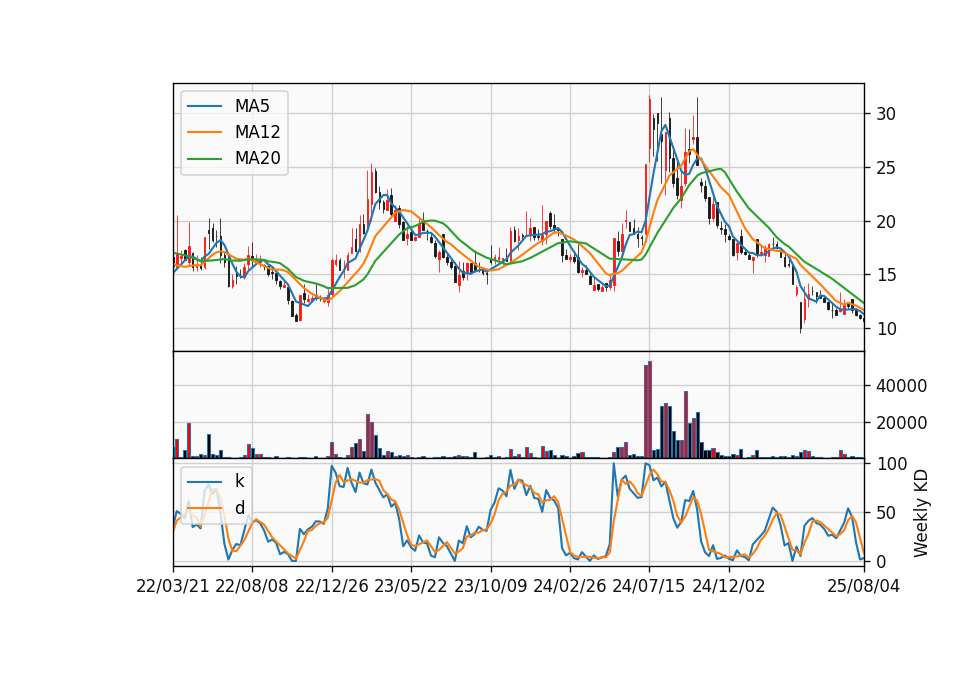Click the green MA20 legend line
This screenshot has height=690, width=960.
(204, 159)
